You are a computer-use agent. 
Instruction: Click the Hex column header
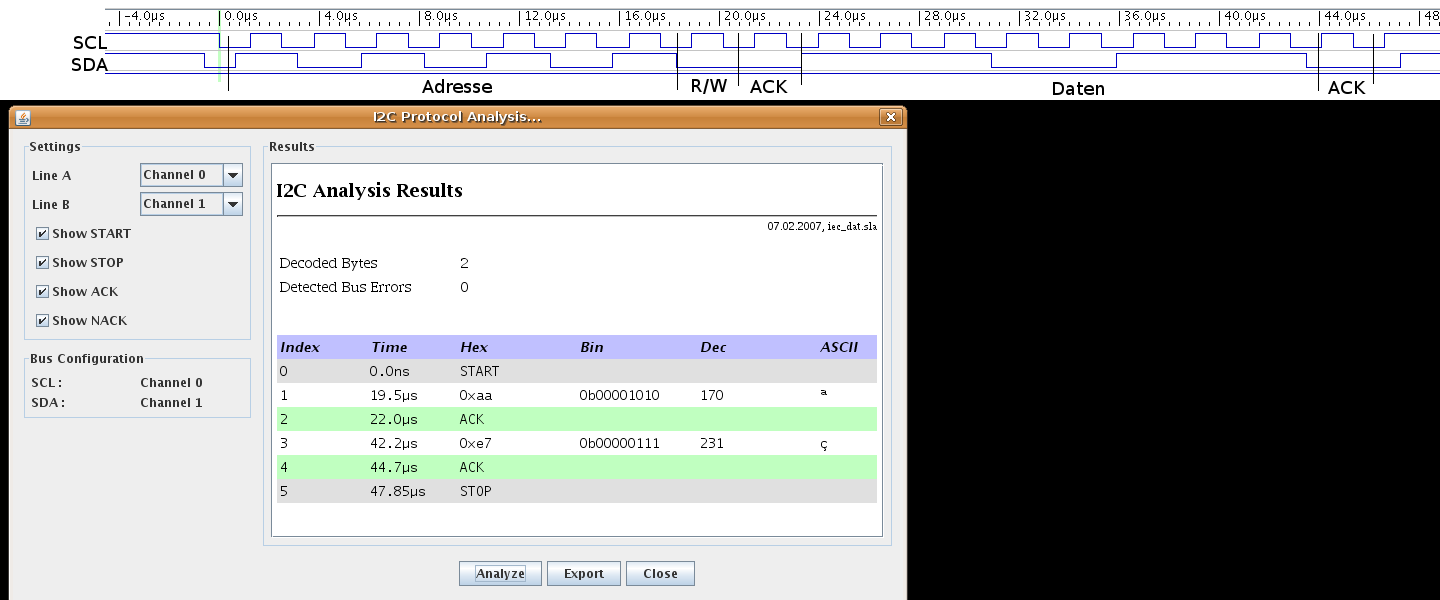pos(474,347)
